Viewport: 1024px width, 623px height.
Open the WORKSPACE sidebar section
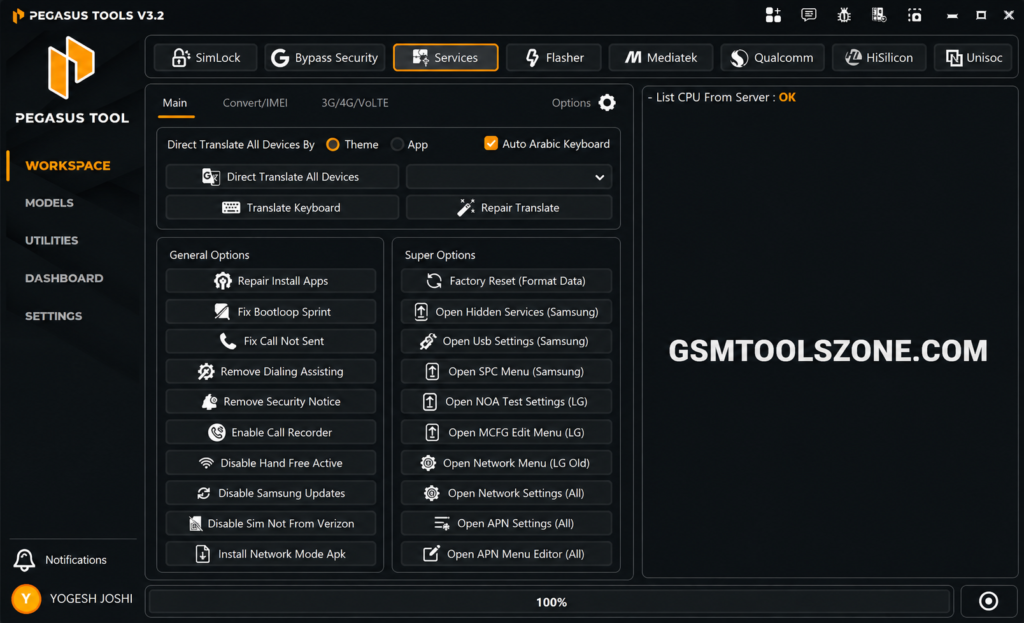click(x=68, y=166)
